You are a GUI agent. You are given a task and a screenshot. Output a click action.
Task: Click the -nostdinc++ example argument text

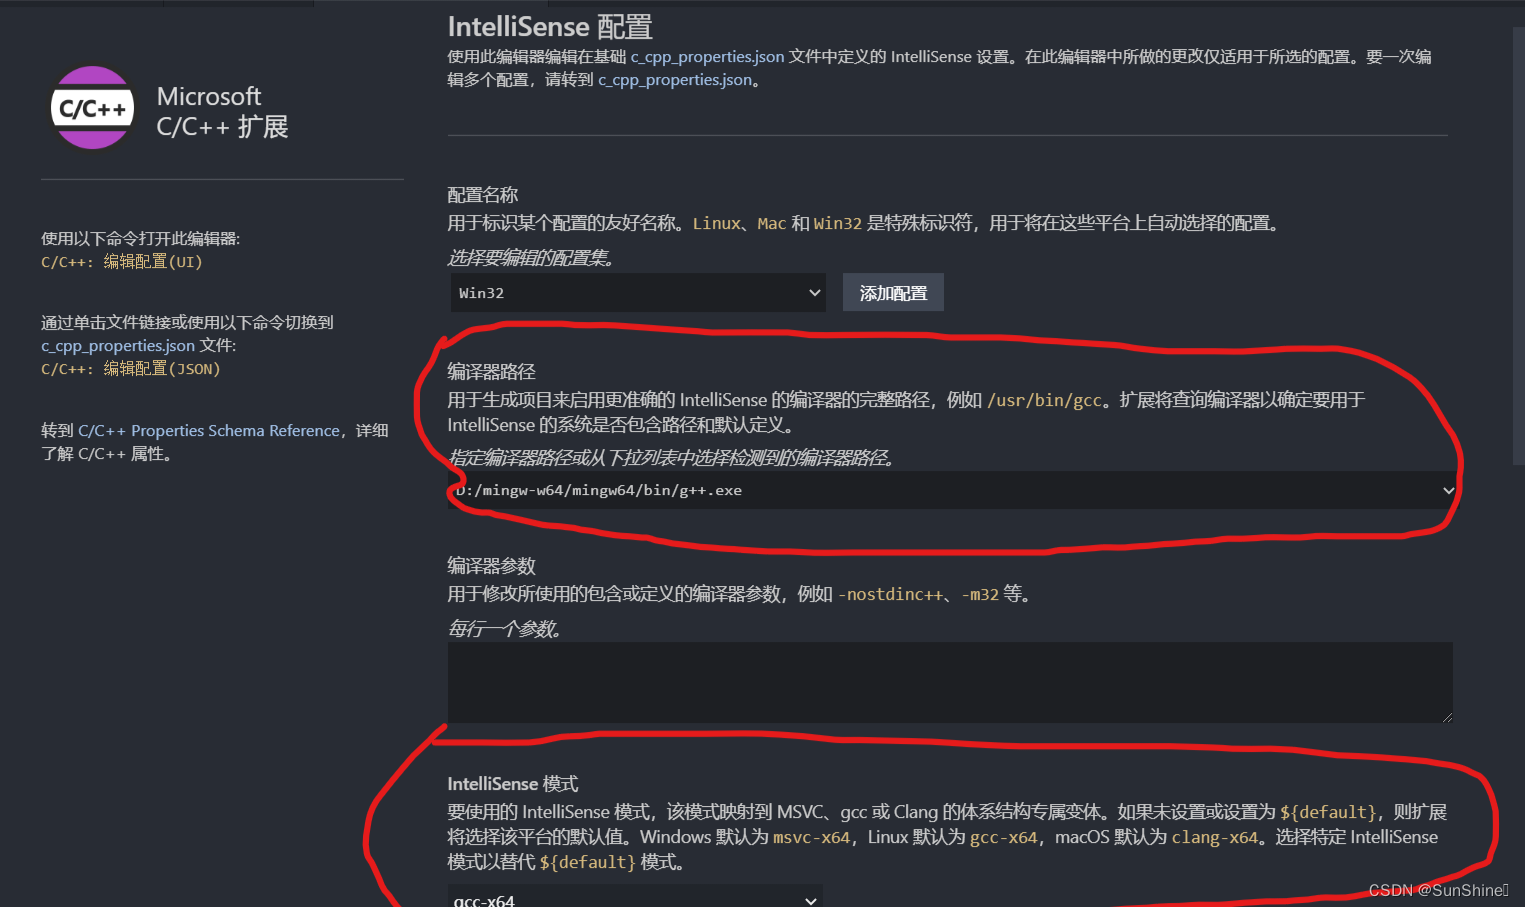[x=890, y=594]
